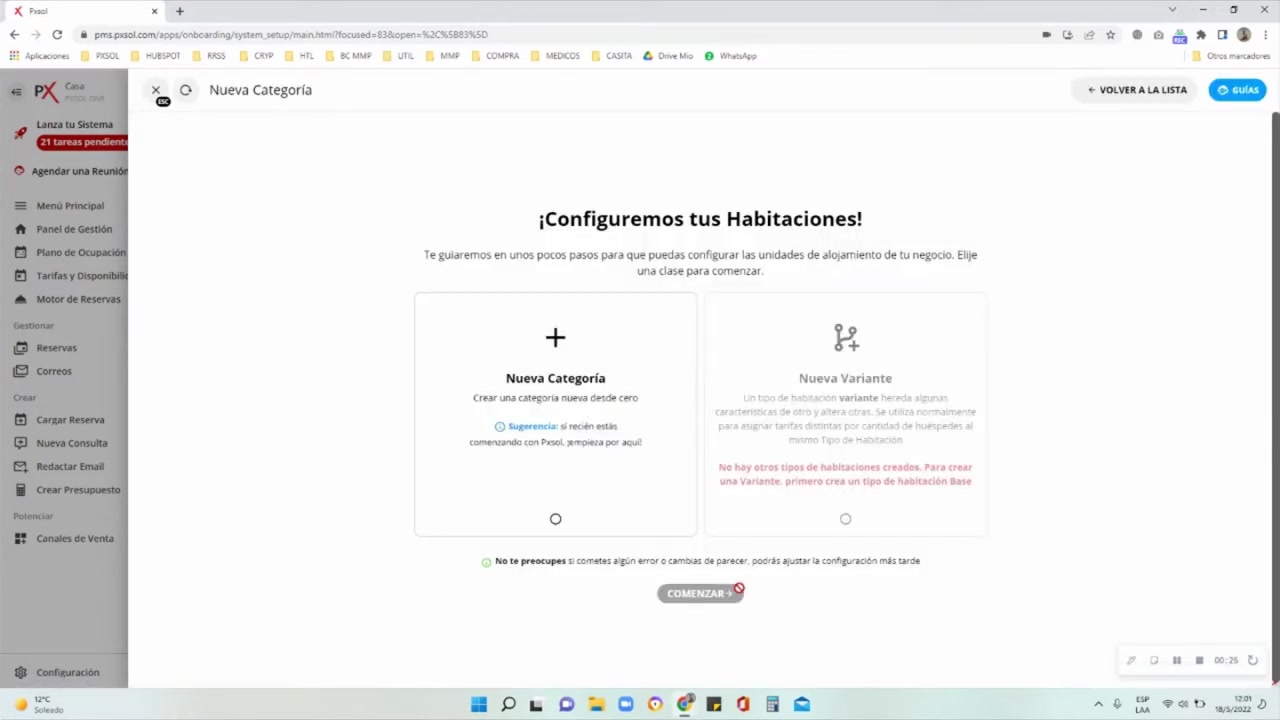Open Redactar Email envelope icon
The width and height of the screenshot is (1280, 720).
[21, 466]
